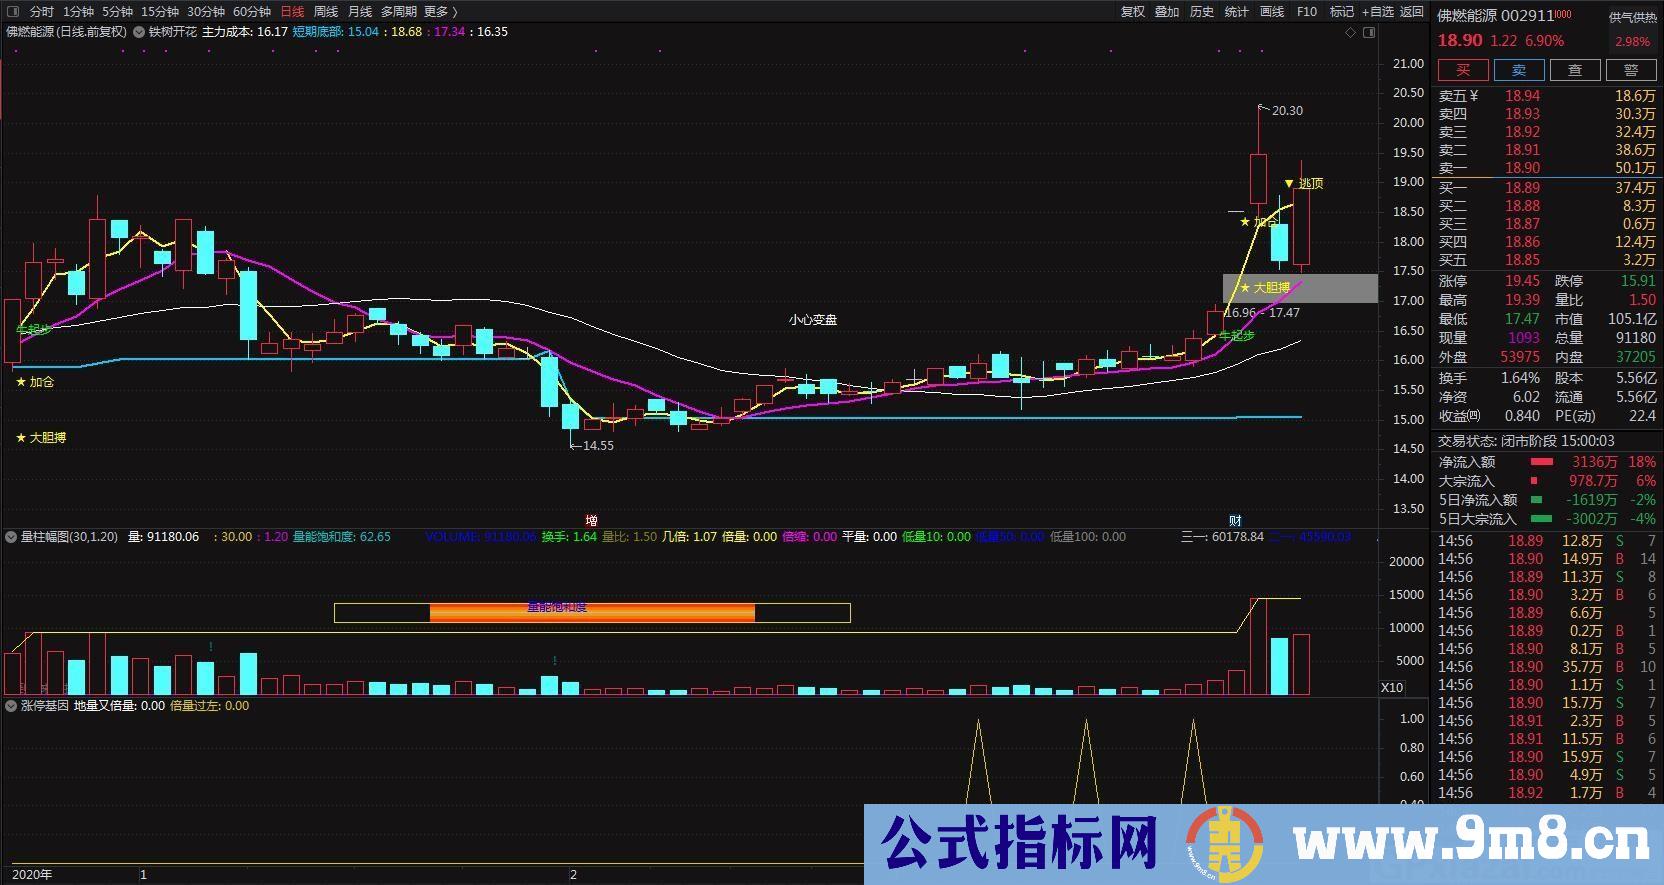The width and height of the screenshot is (1664, 885).
Task: Toggle the right panel icon above price axis
Action: pyautogui.click(x=1370, y=32)
